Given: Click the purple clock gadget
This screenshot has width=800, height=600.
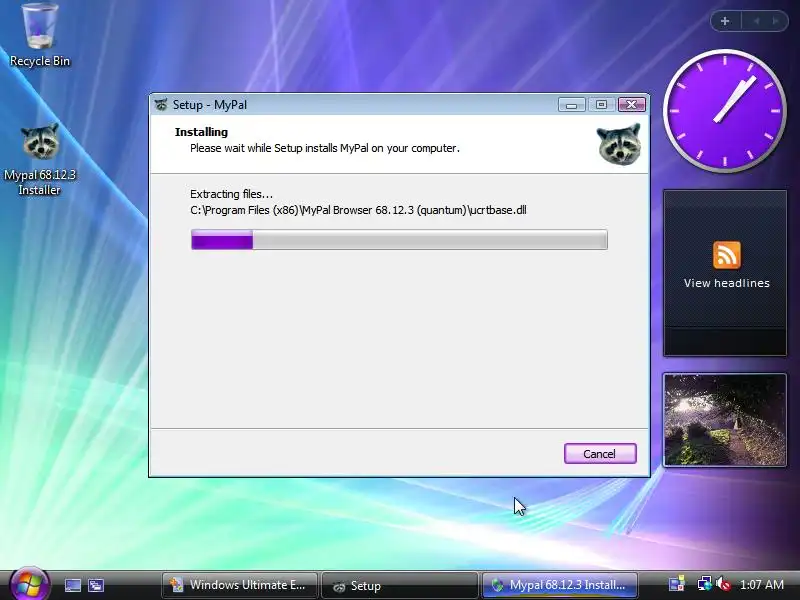Looking at the screenshot, I should 724,111.
